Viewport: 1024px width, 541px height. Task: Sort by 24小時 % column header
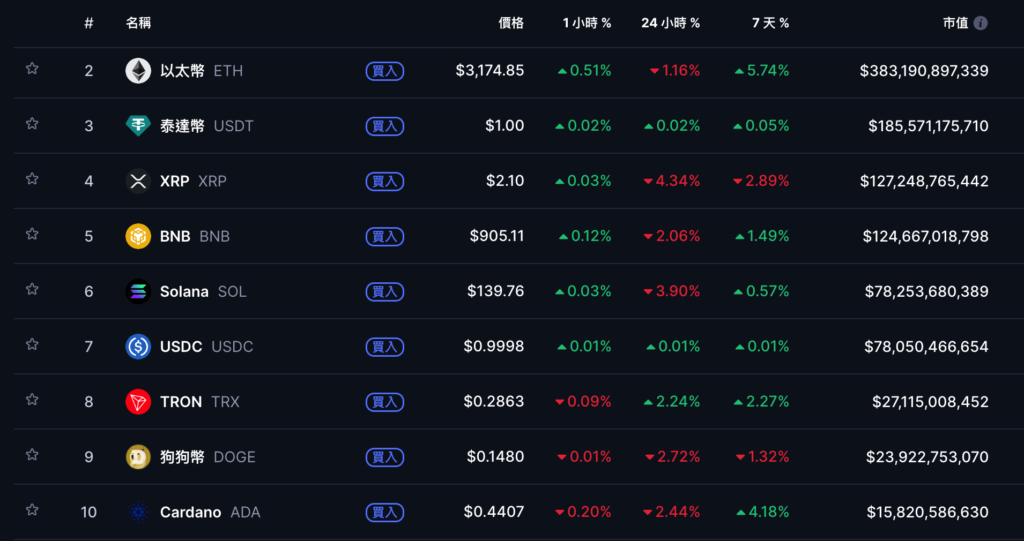coord(670,23)
